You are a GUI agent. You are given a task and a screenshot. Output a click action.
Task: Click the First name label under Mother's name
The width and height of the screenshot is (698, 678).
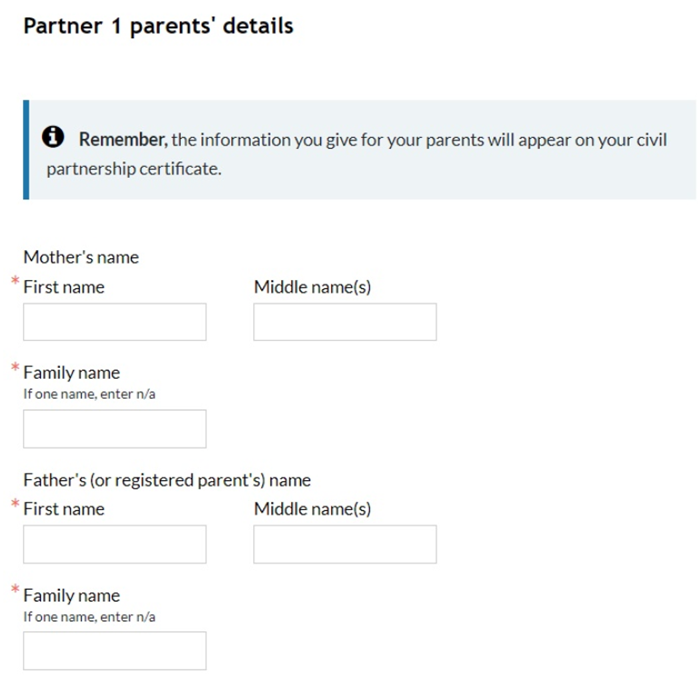pyautogui.click(x=64, y=287)
